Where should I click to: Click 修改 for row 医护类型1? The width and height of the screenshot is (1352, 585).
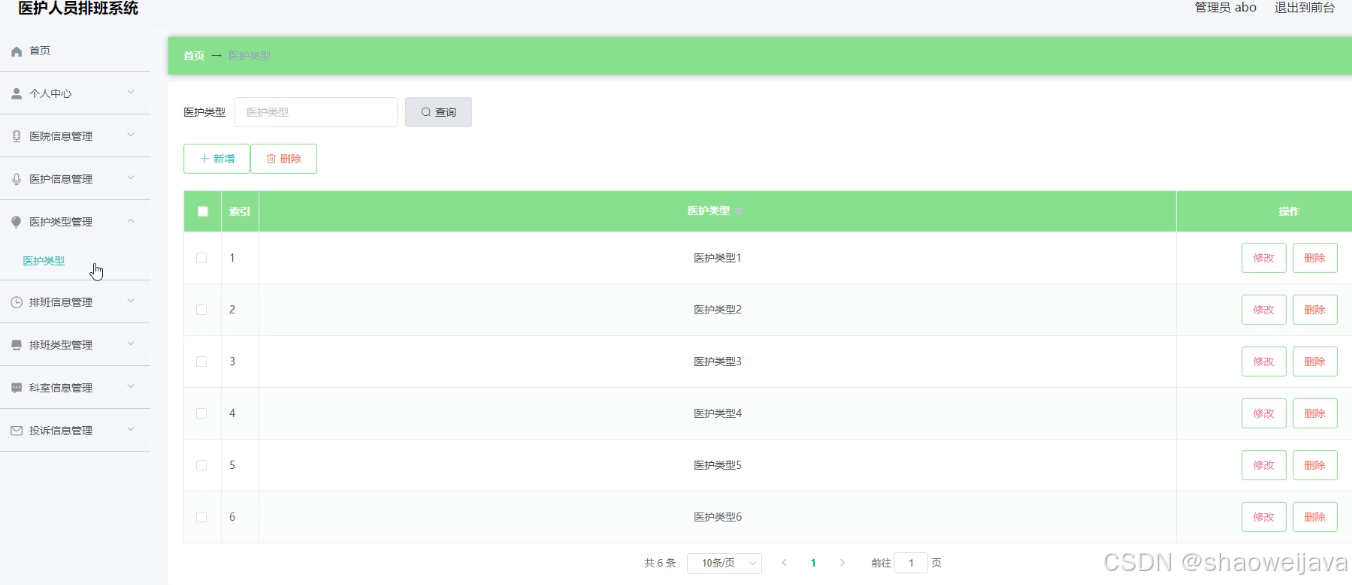(x=1264, y=258)
